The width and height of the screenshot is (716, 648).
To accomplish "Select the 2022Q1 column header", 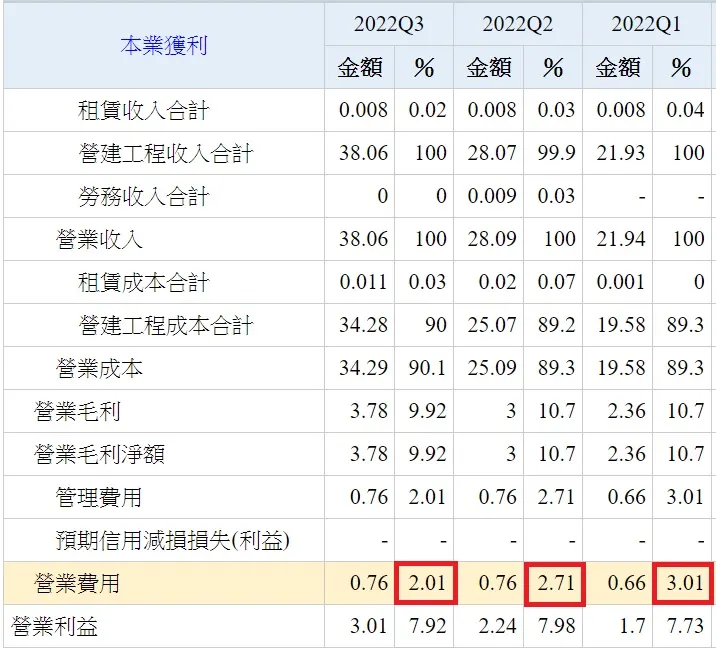I will pyautogui.click(x=646, y=24).
